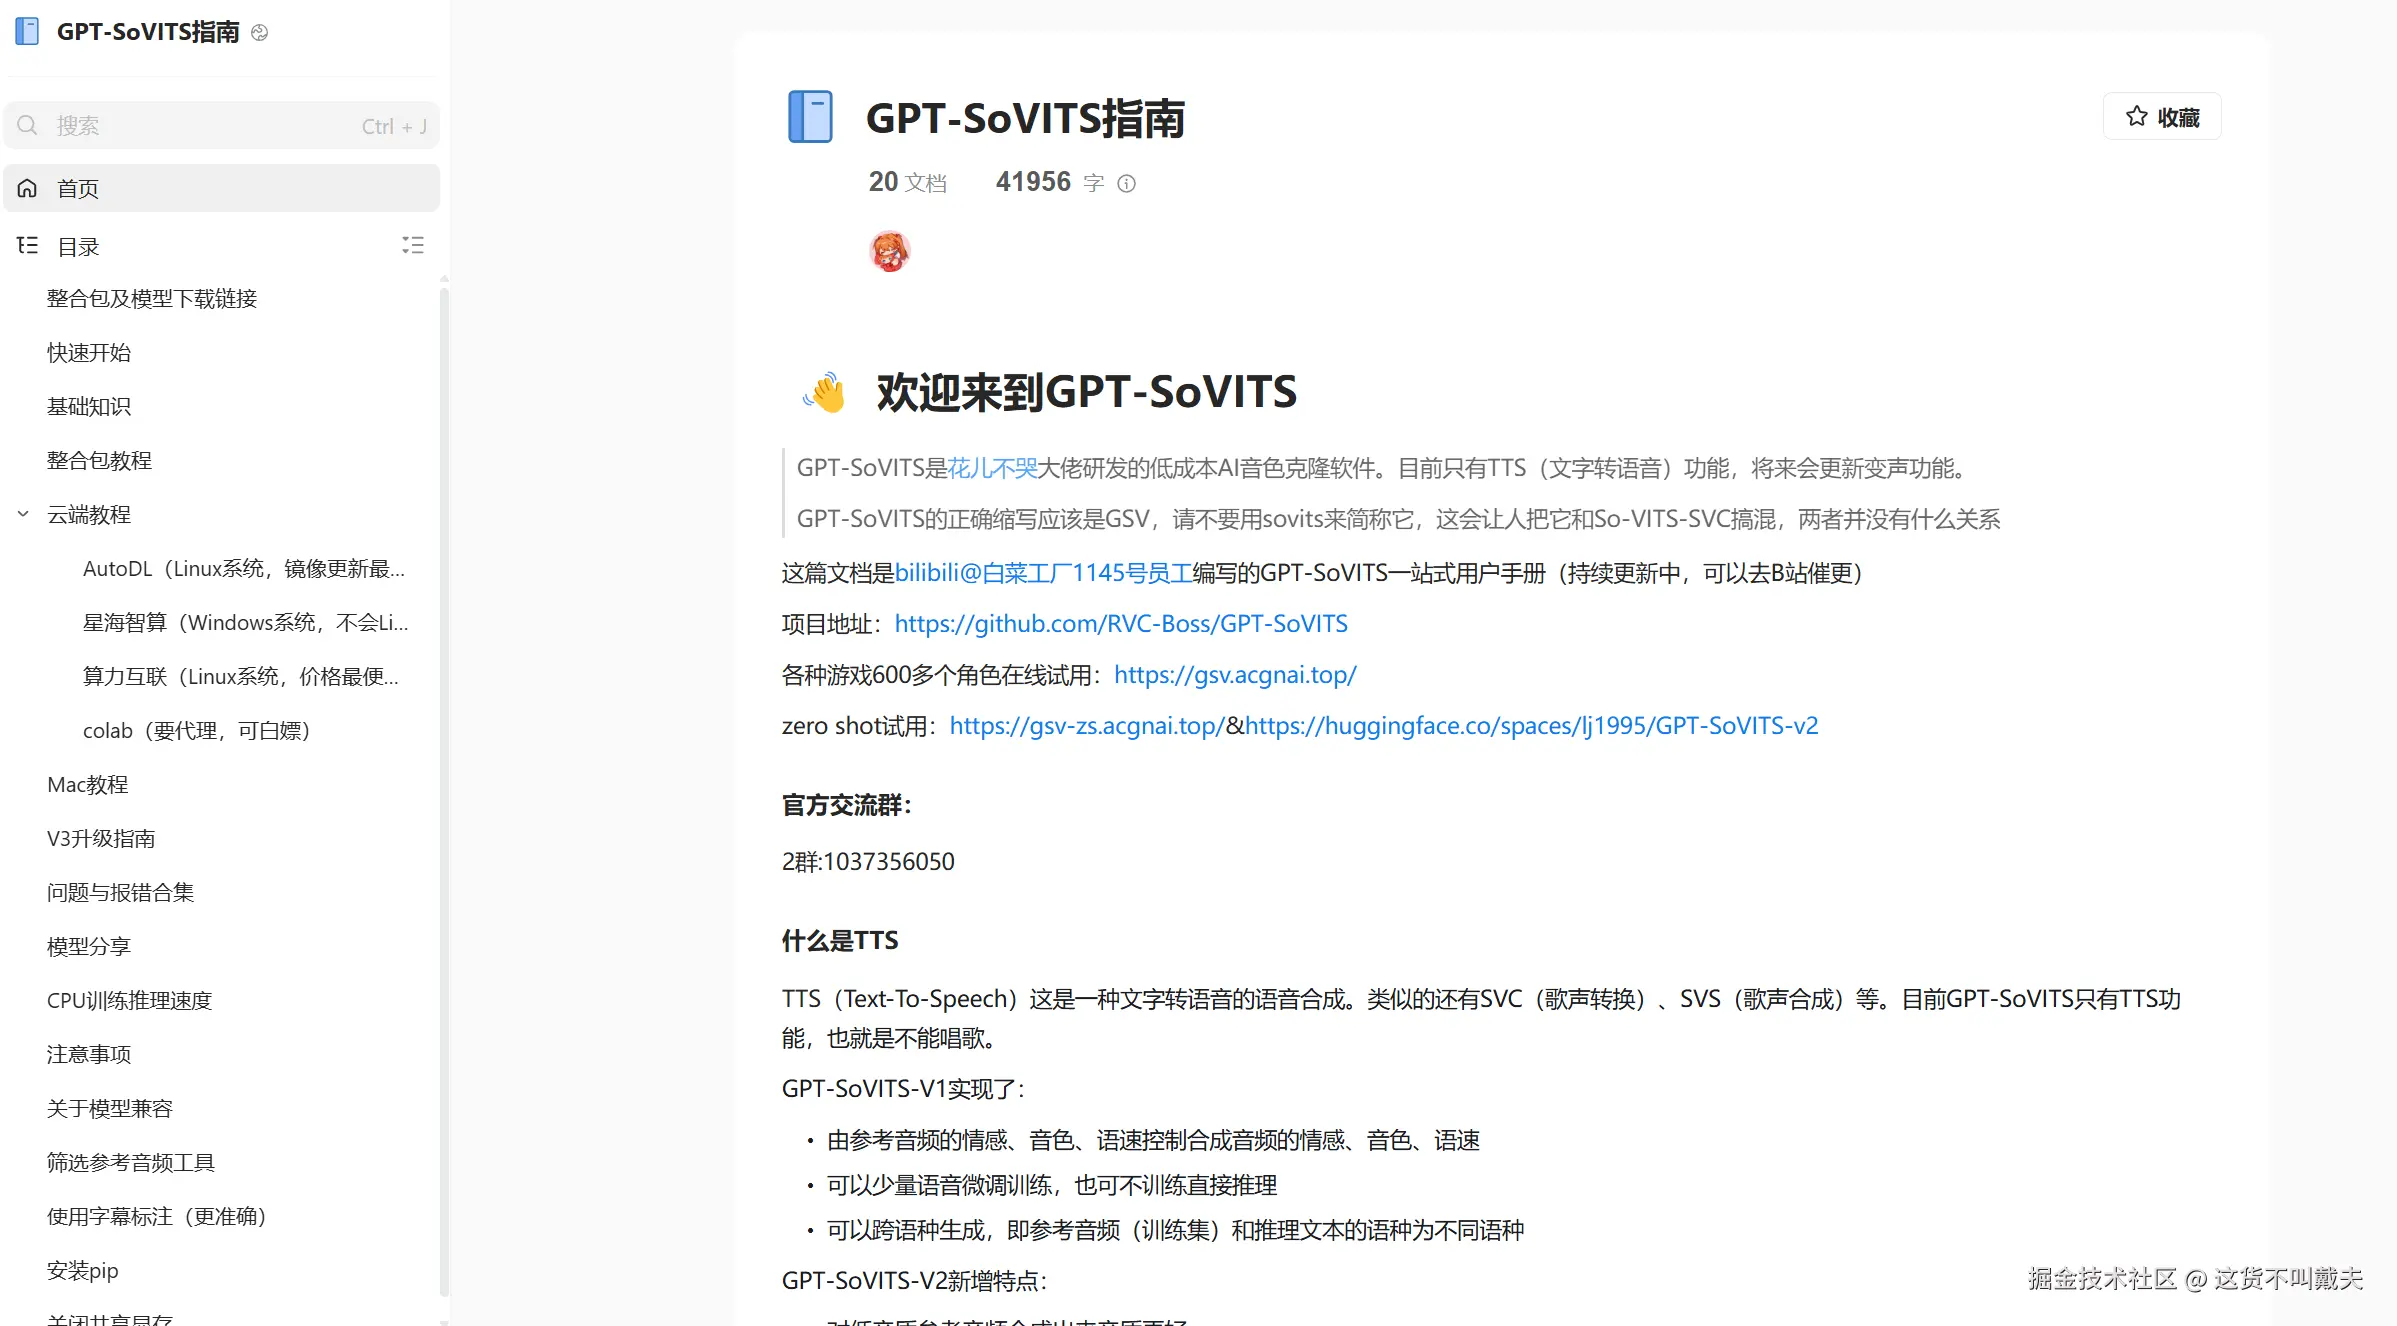Click the home icon in sidebar

[x=27, y=188]
